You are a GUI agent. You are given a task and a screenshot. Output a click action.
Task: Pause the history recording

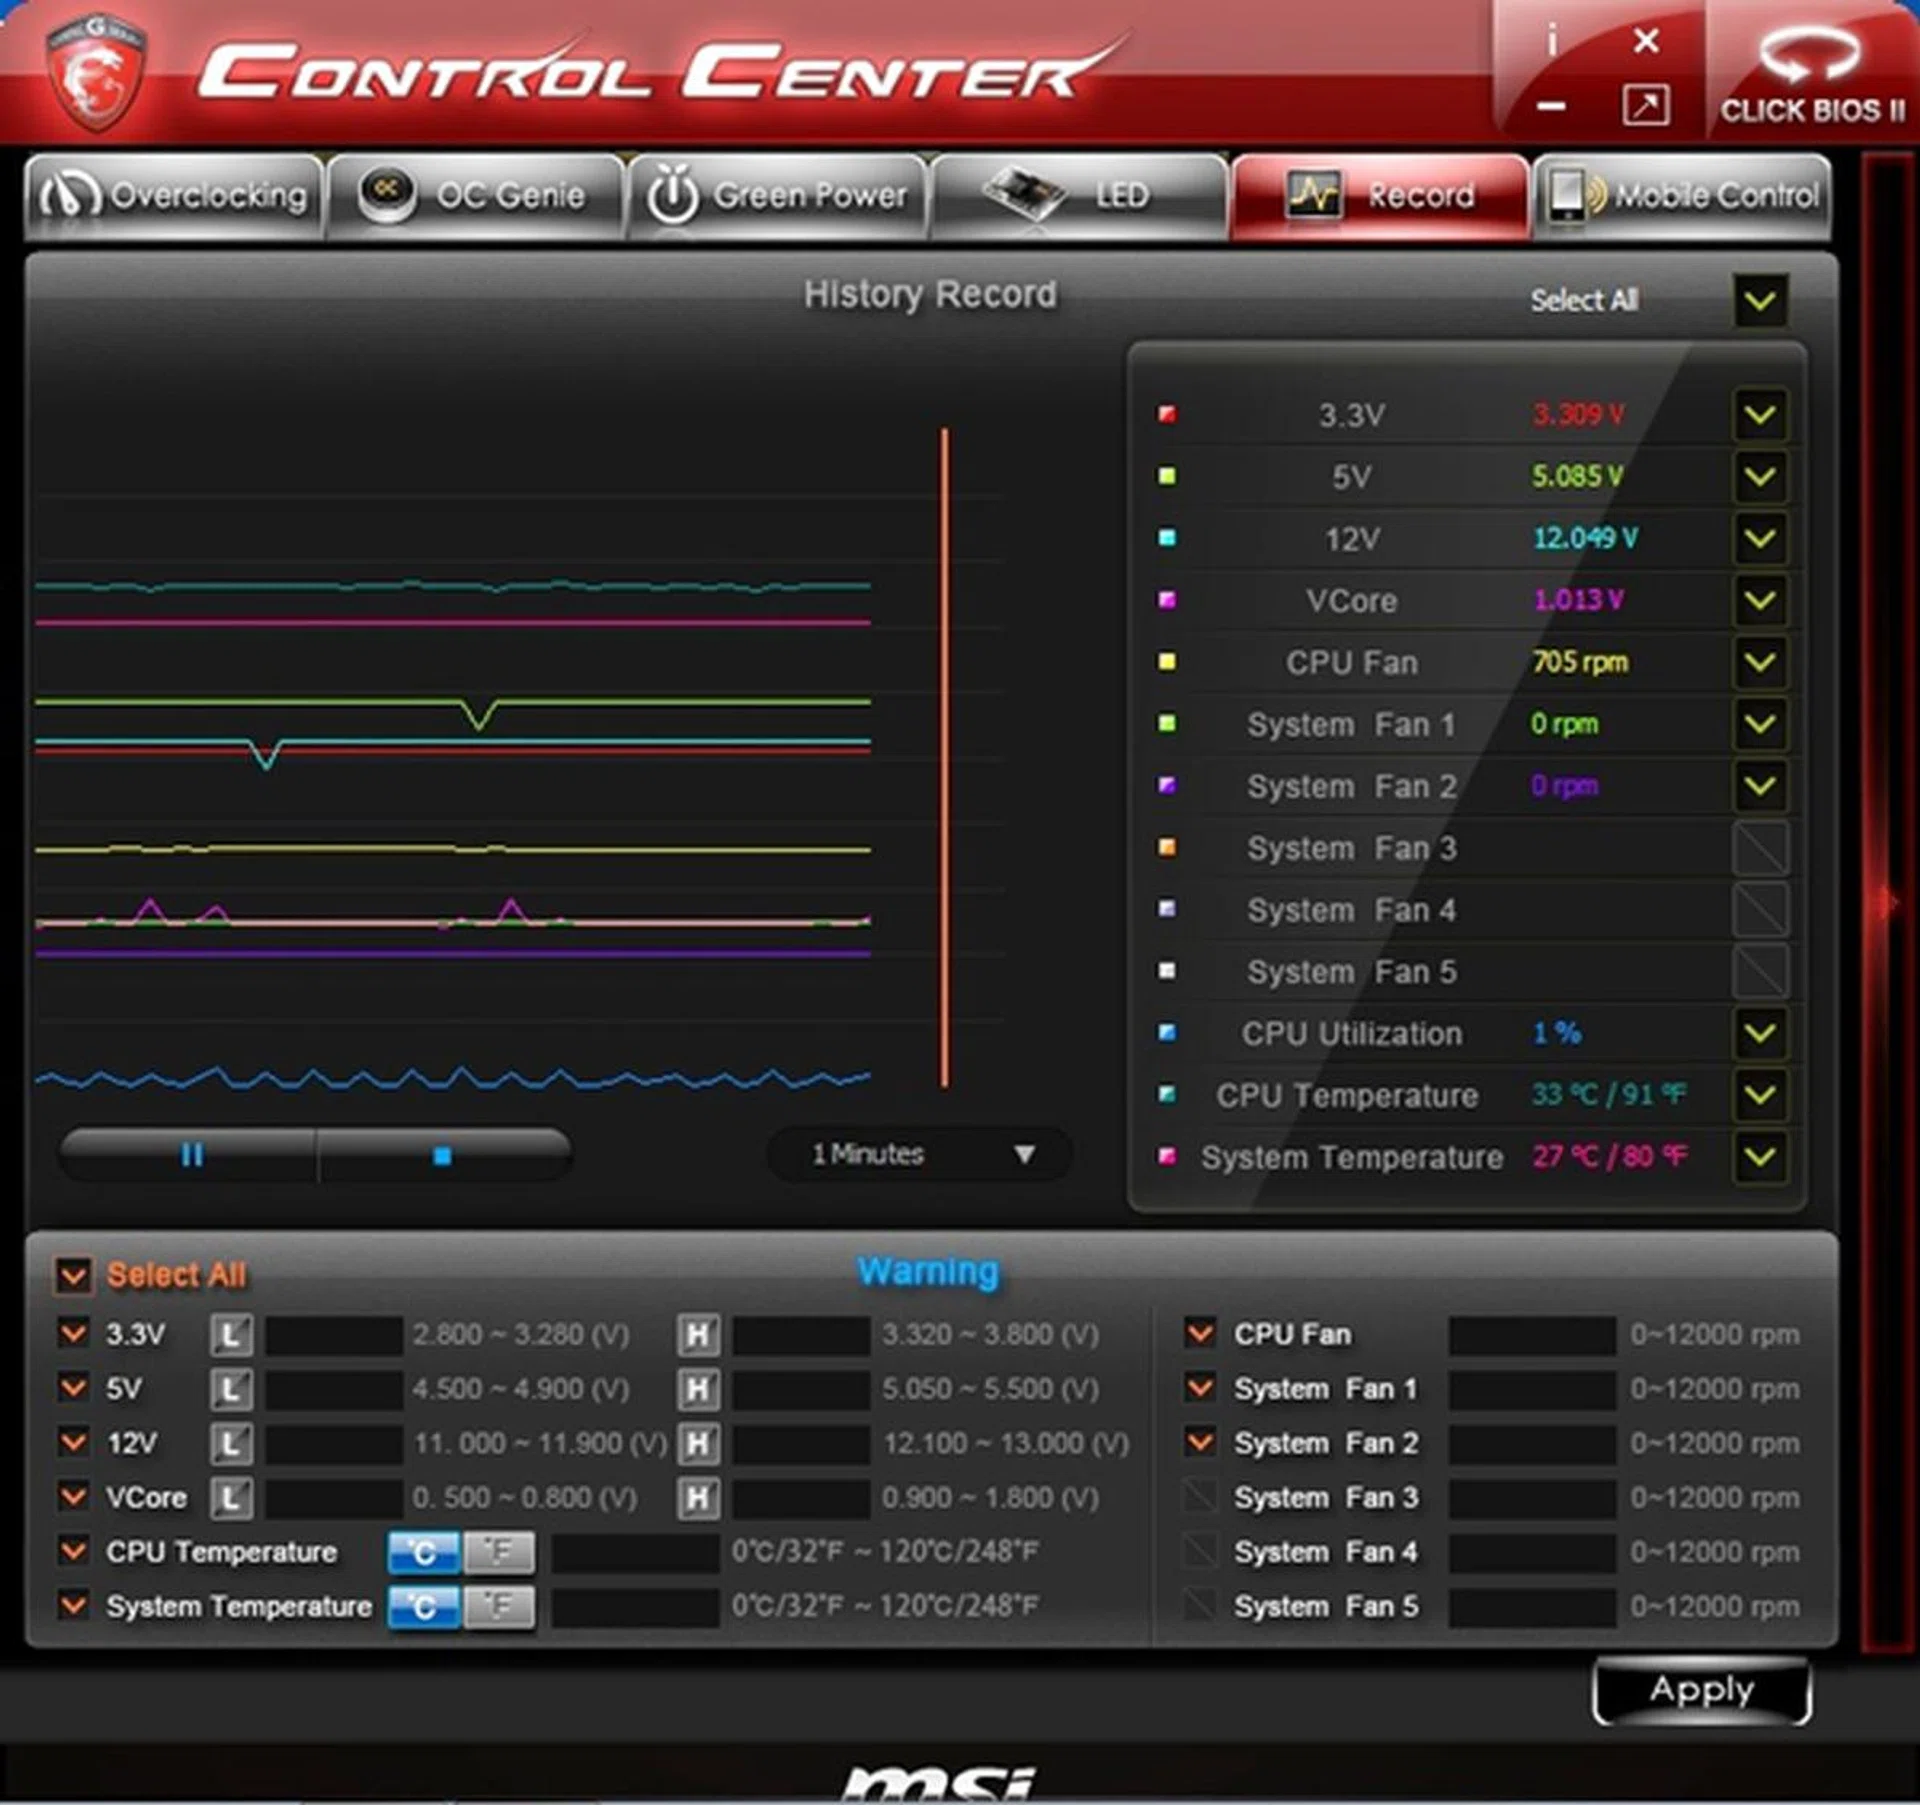tap(191, 1155)
